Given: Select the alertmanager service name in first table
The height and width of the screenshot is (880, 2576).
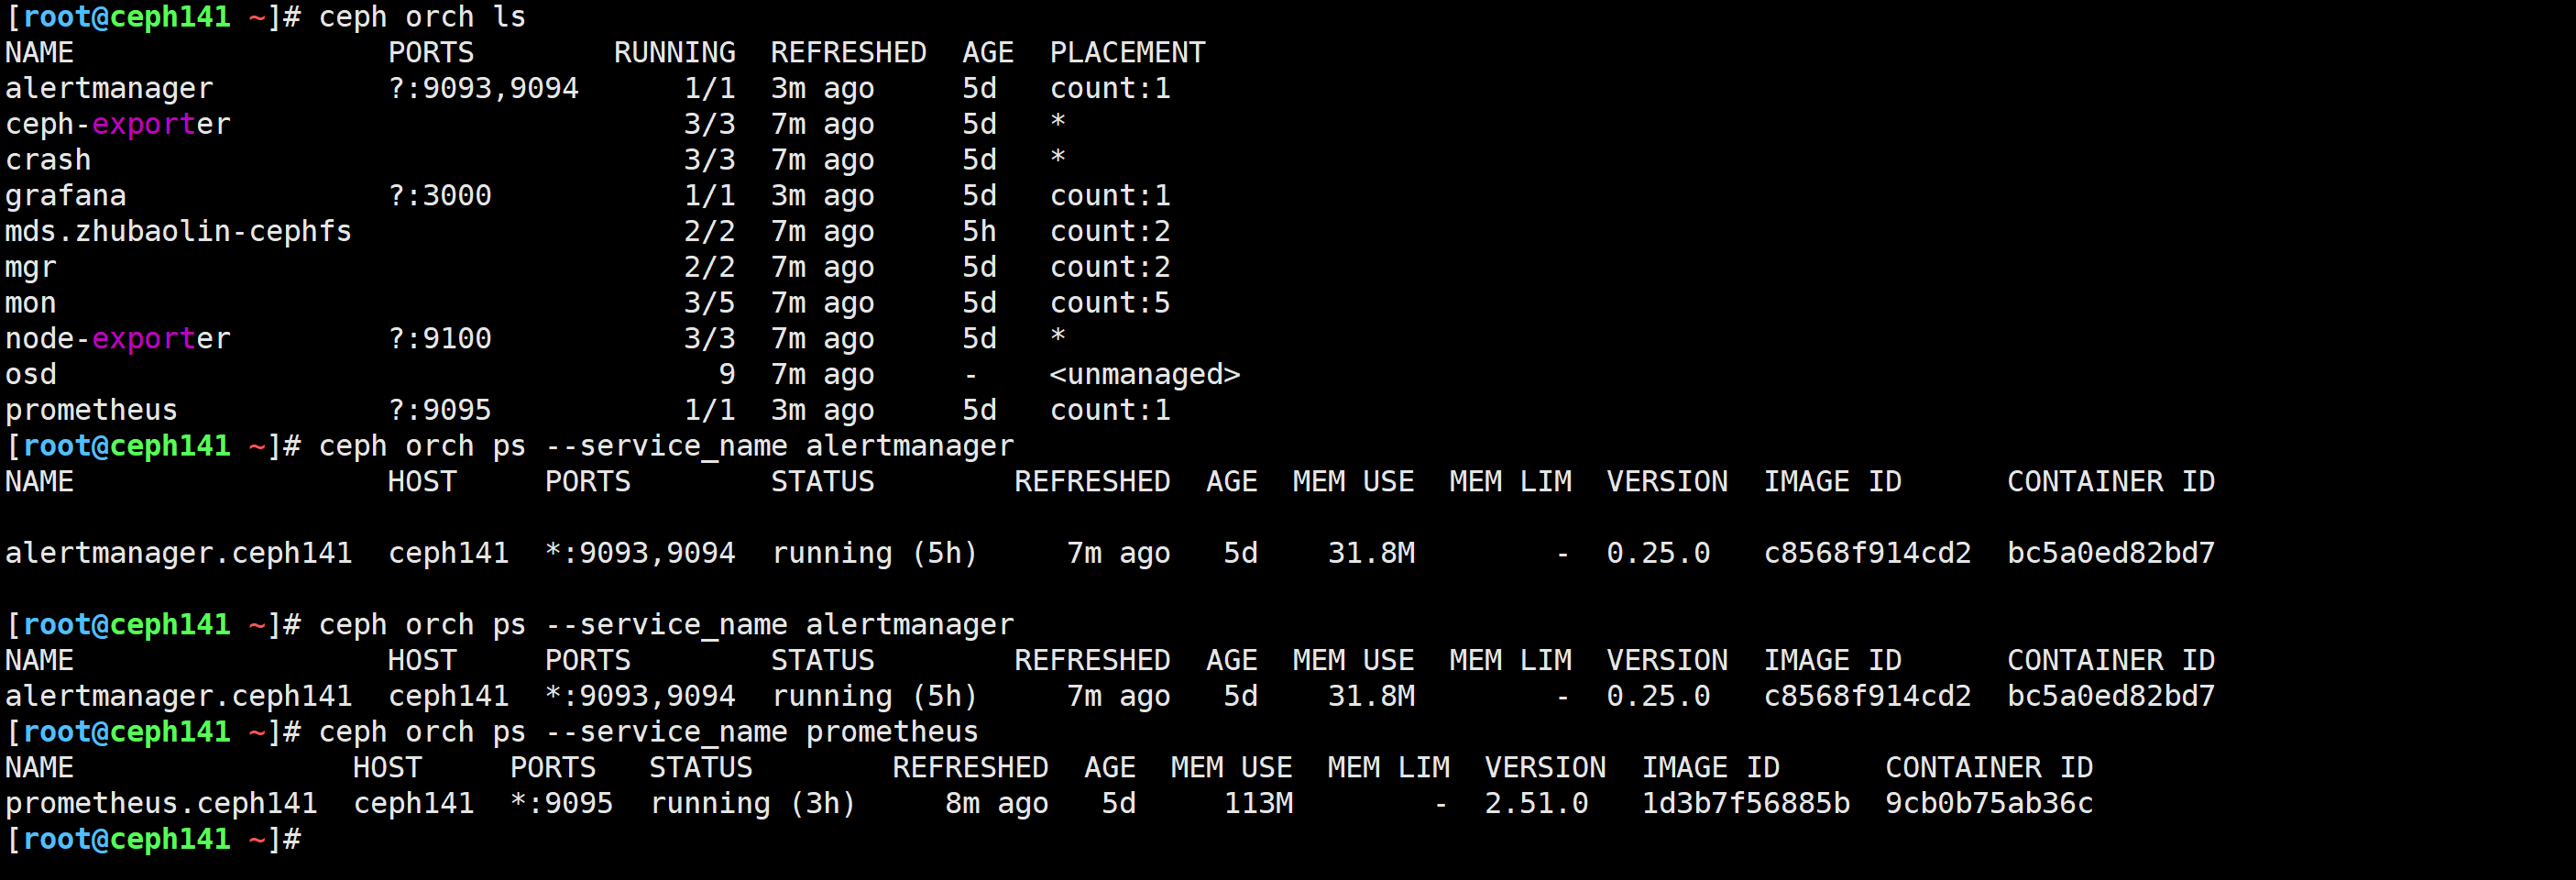Looking at the screenshot, I should pos(109,89).
